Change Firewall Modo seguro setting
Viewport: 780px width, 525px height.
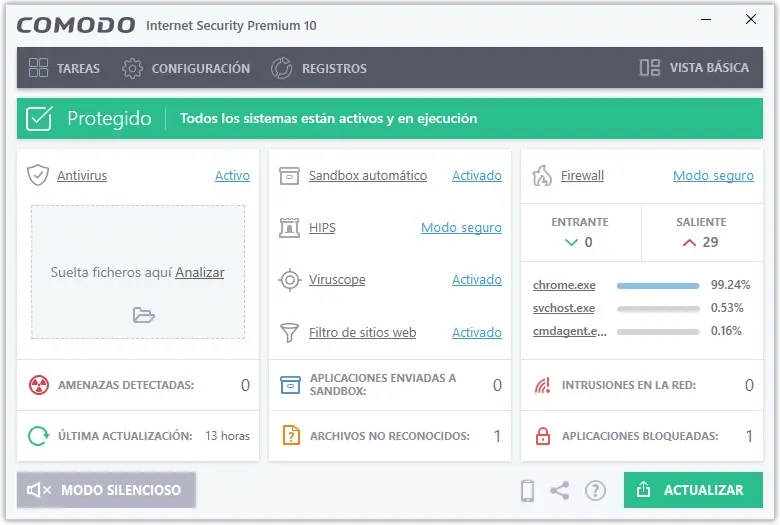point(713,176)
